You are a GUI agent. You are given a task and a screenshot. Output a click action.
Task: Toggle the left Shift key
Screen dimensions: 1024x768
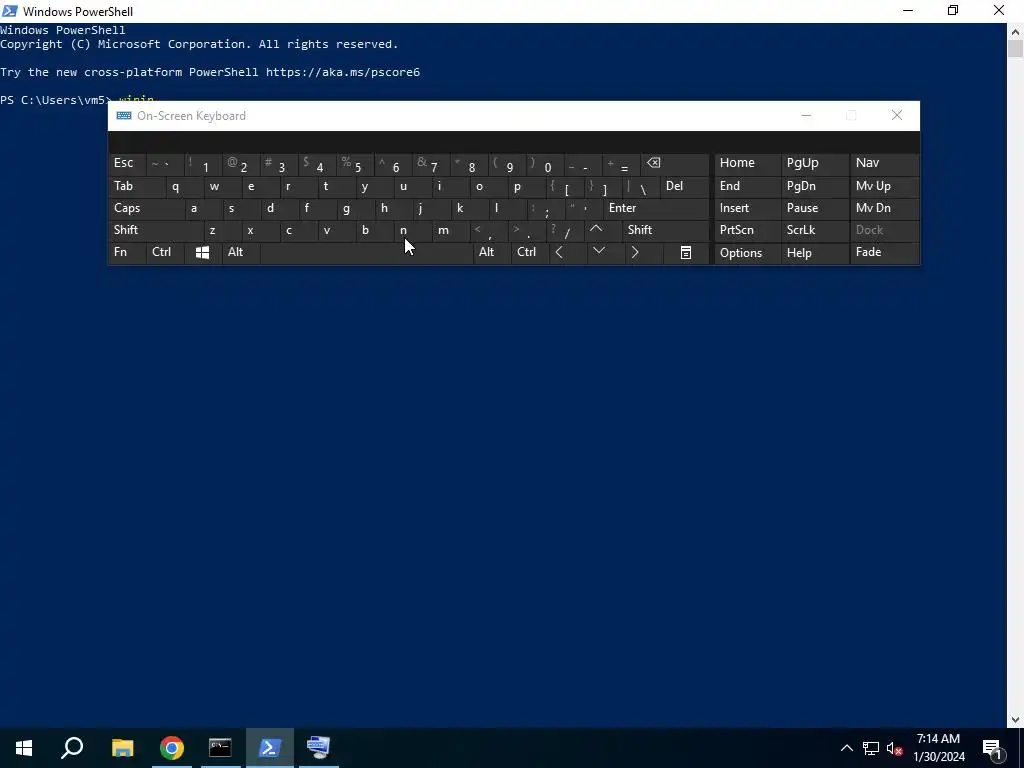tap(156, 230)
